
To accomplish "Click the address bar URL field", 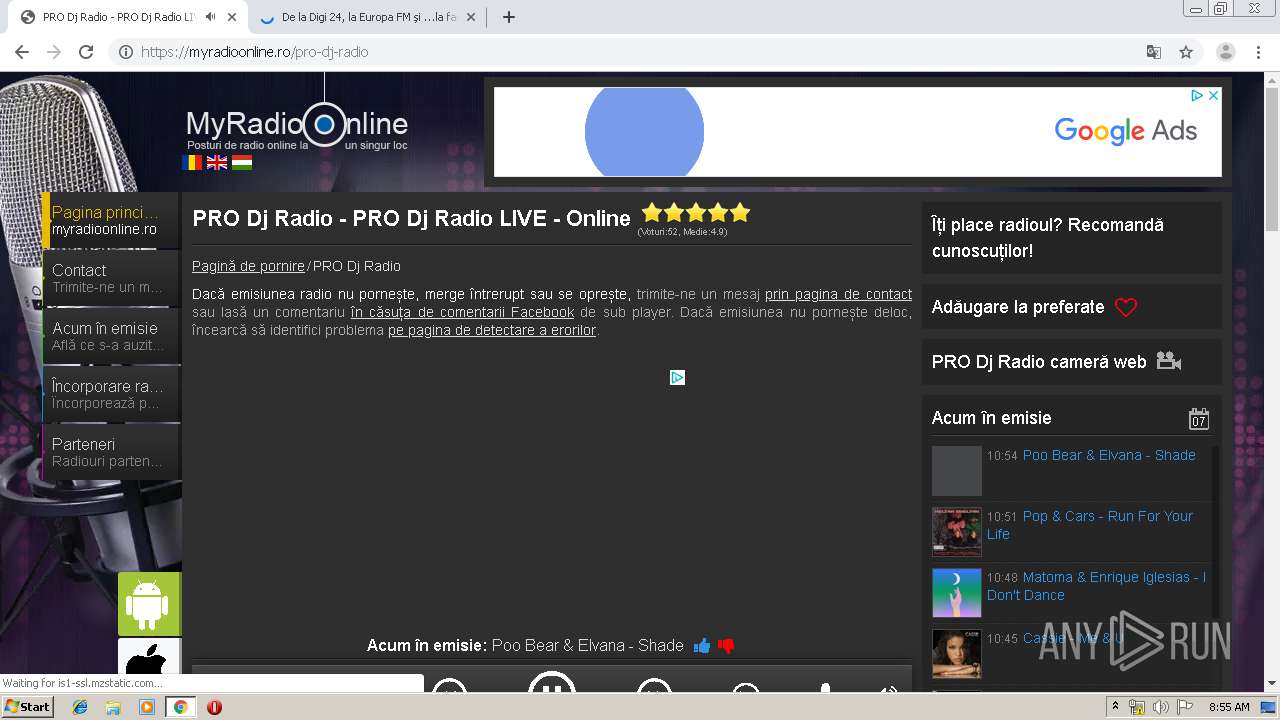I will 640,52.
